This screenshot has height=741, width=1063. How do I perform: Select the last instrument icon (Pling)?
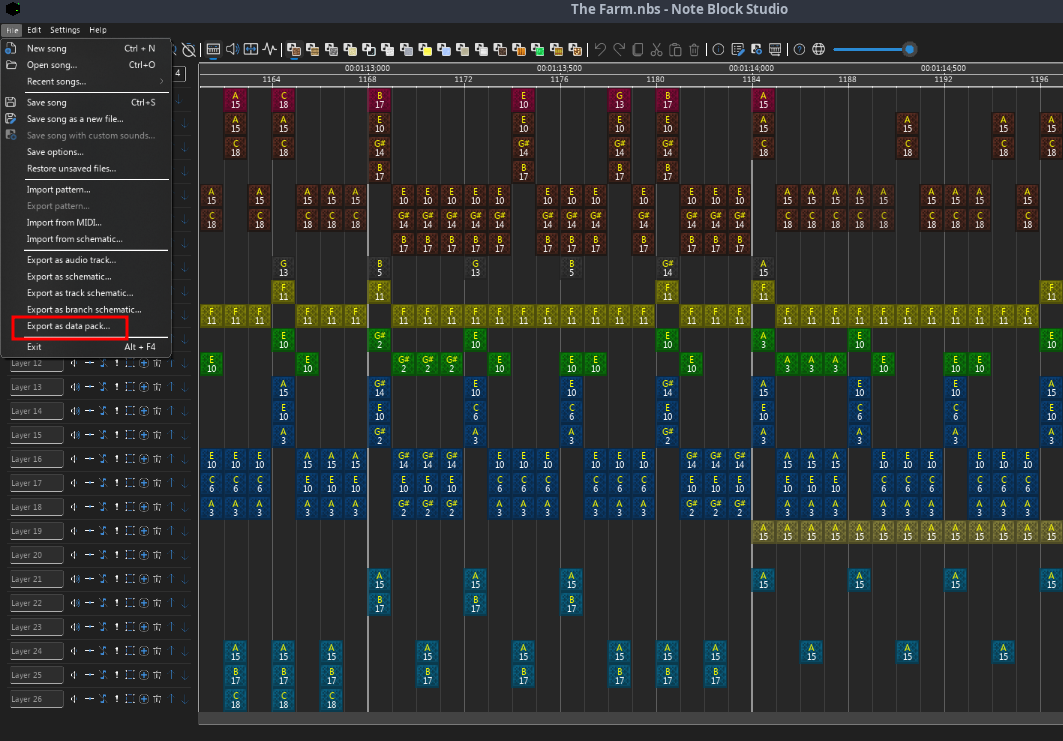[575, 49]
